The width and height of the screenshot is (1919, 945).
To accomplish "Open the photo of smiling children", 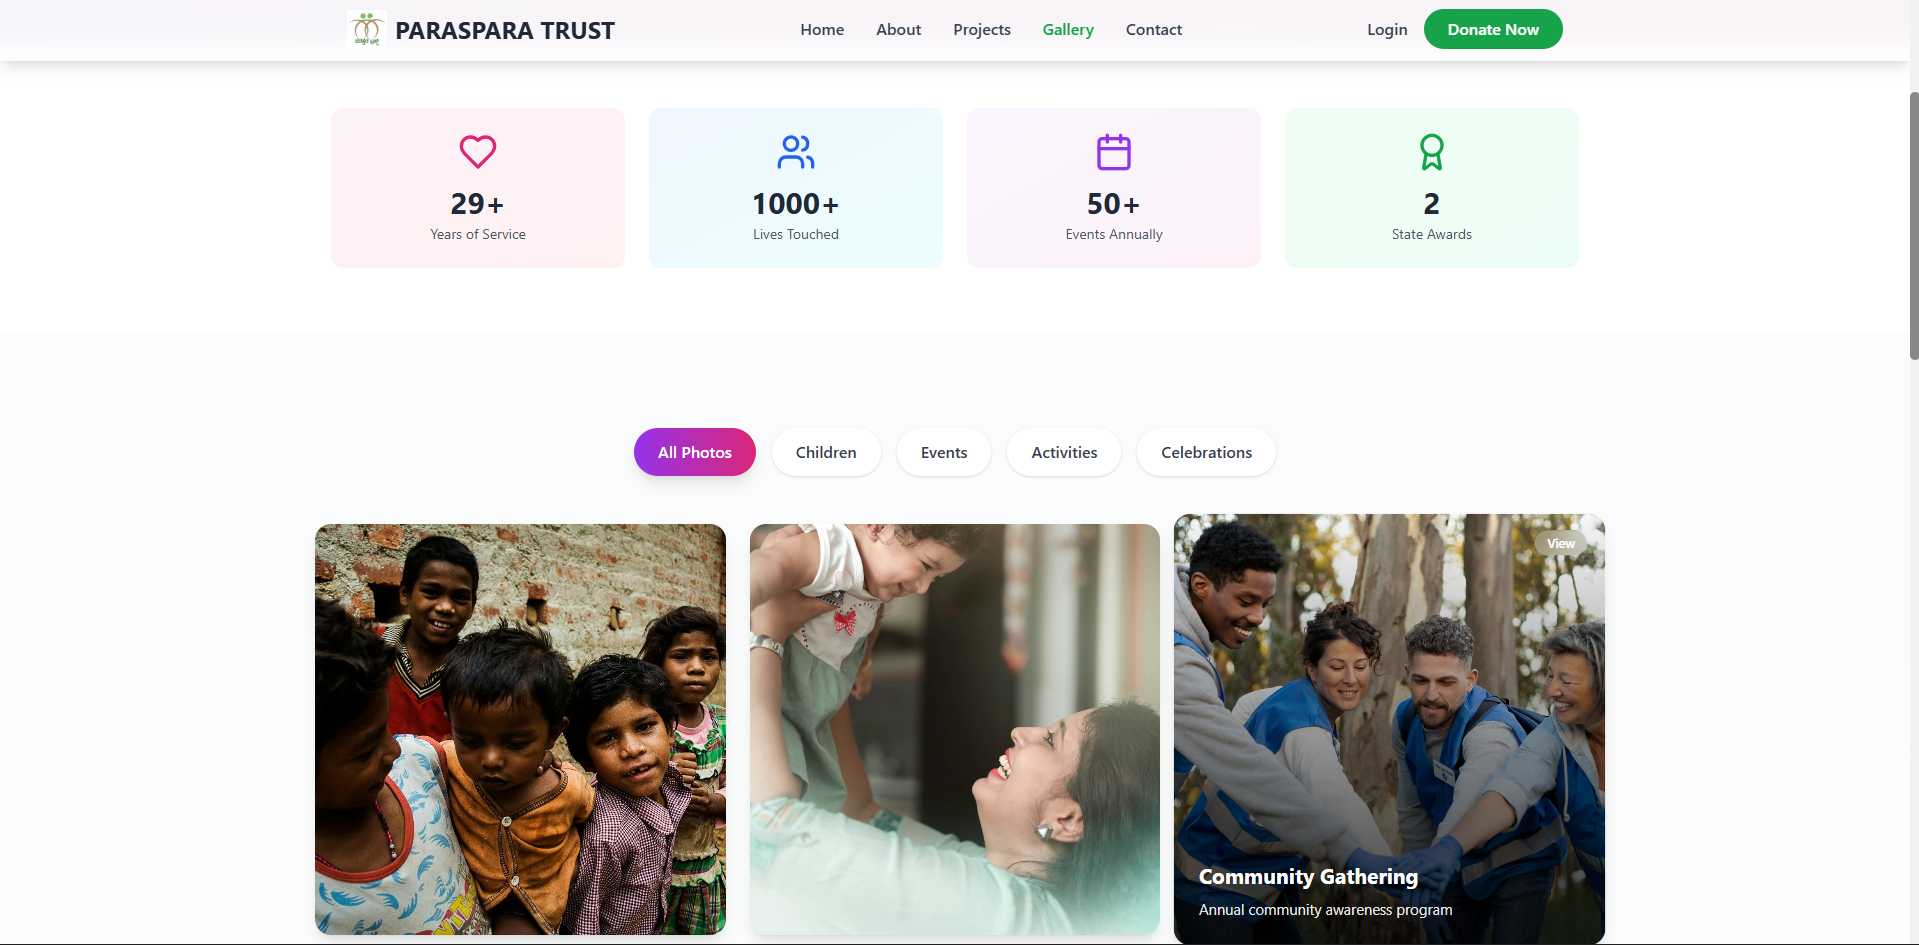I will click(x=520, y=729).
